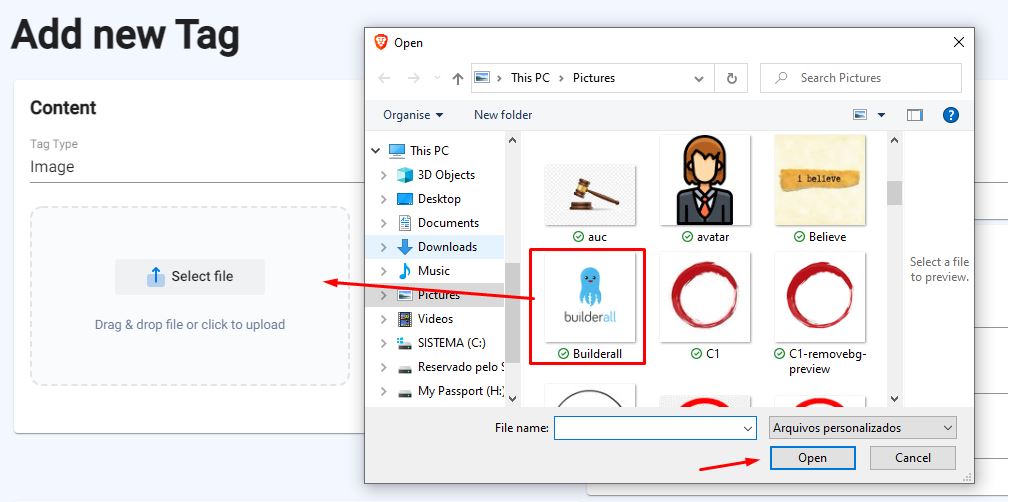Click Select file button on page
The width and height of the screenshot is (1014, 502).
point(190,277)
